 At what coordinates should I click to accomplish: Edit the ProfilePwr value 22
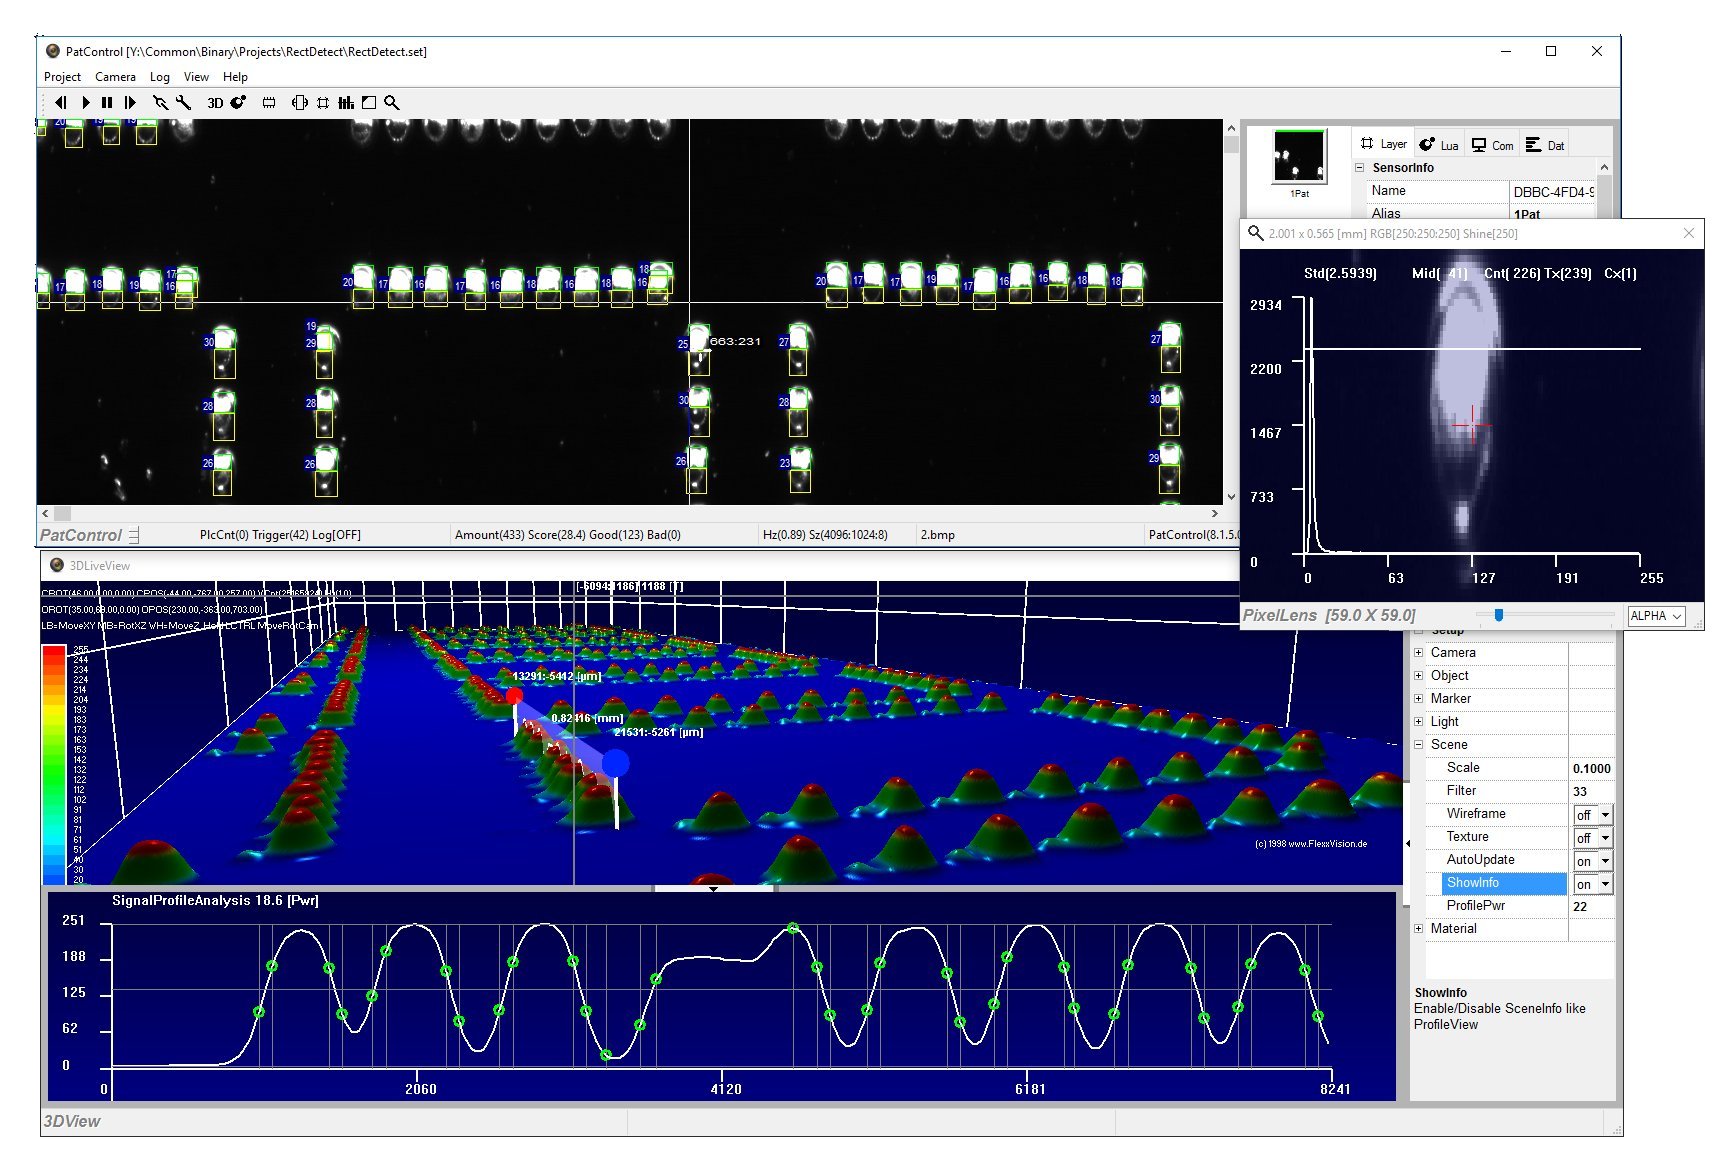(1592, 906)
